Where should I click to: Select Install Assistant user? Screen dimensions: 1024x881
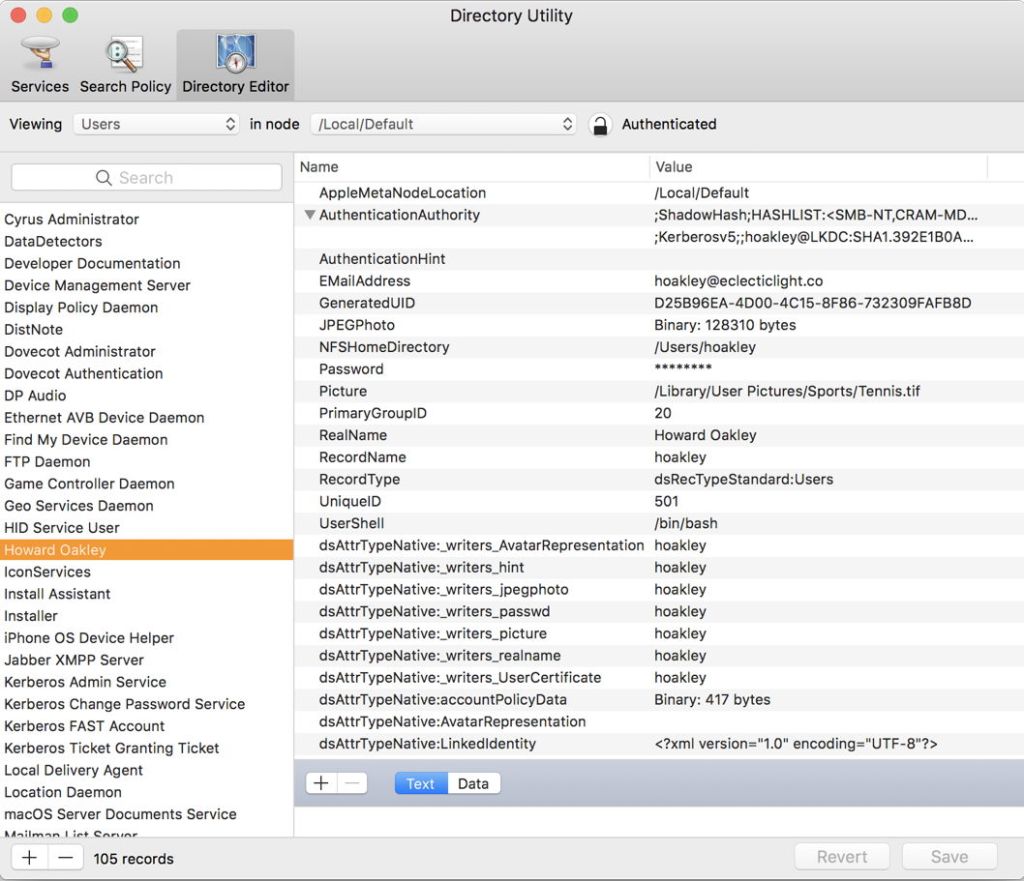(x=146, y=594)
